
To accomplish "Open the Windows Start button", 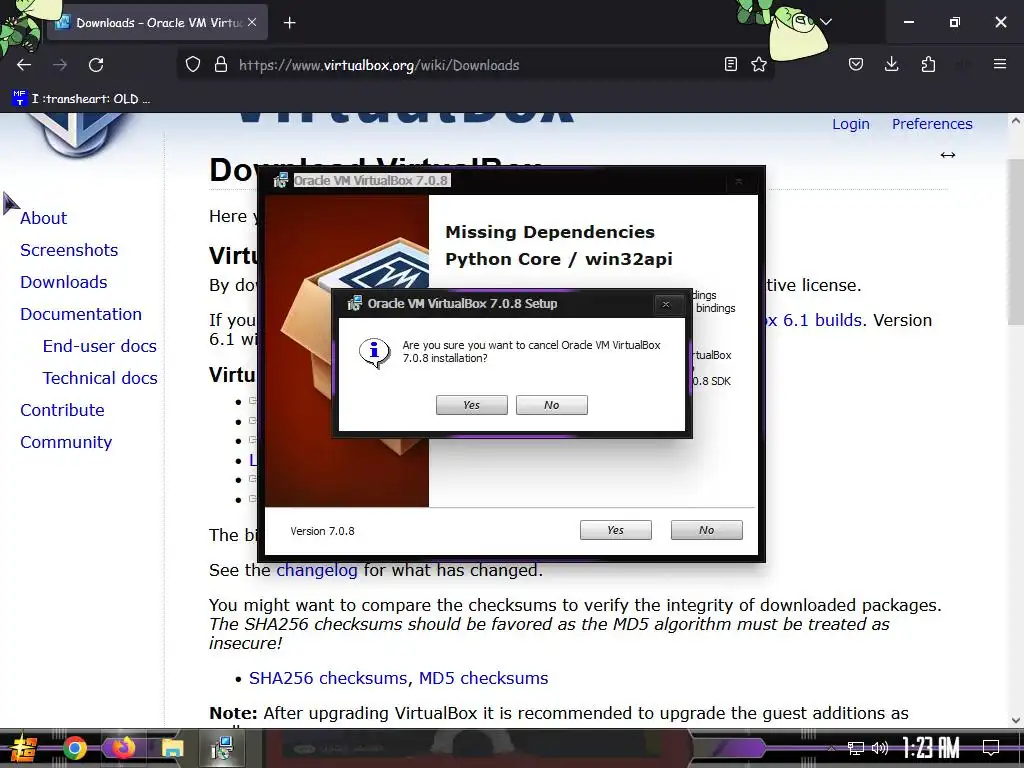I will [x=23, y=748].
